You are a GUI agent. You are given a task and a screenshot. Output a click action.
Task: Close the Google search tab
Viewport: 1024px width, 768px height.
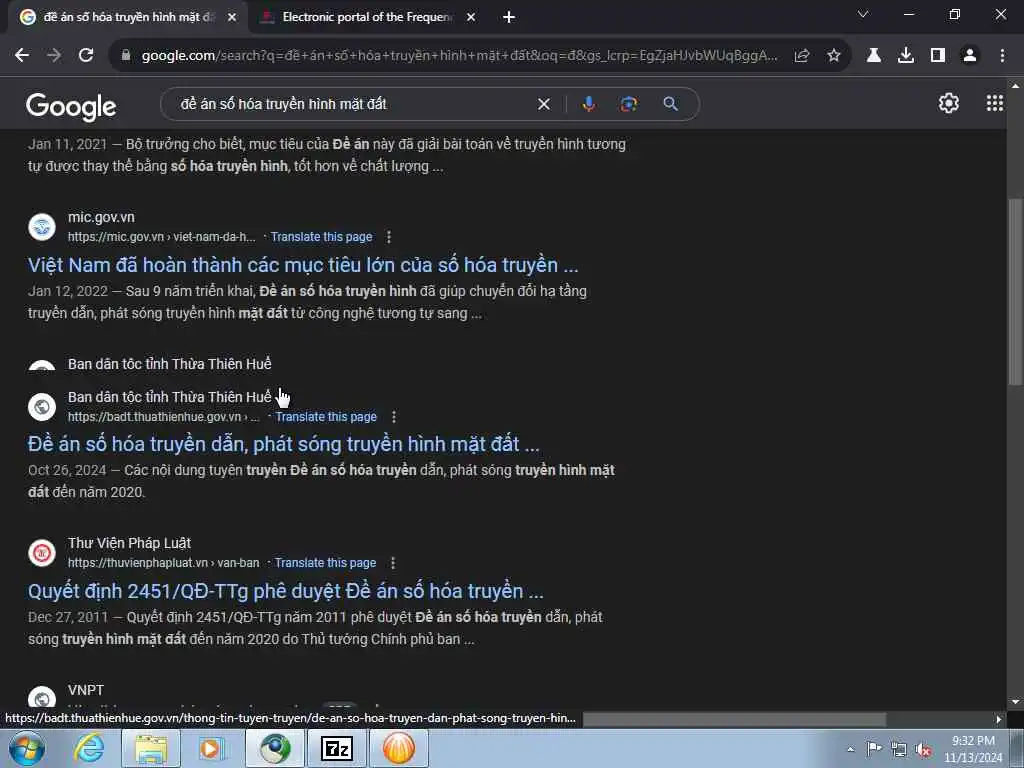pyautogui.click(x=232, y=17)
